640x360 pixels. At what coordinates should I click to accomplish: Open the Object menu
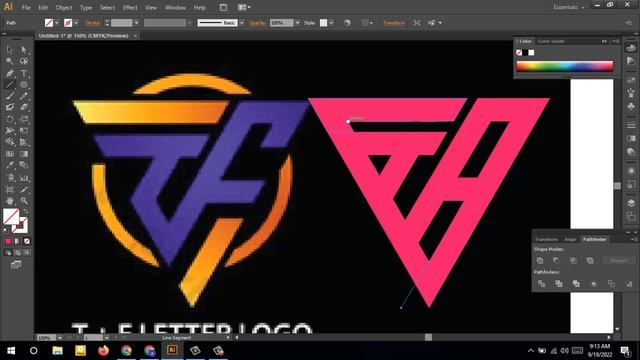(x=64, y=7)
